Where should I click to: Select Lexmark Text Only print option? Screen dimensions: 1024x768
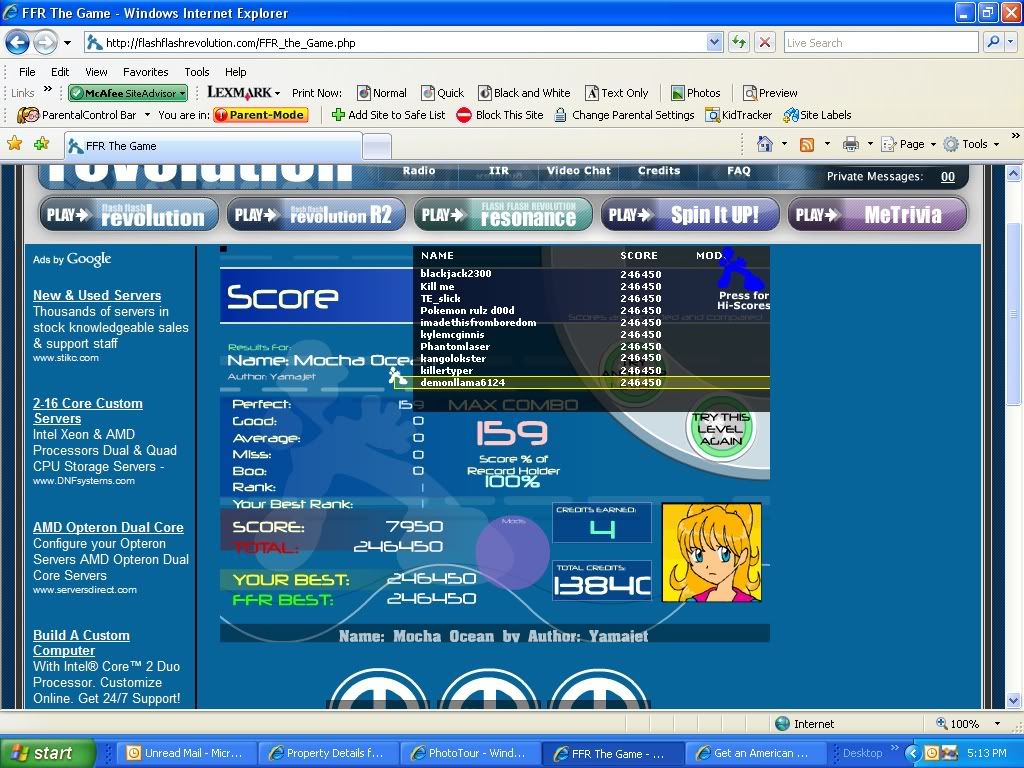click(x=617, y=93)
